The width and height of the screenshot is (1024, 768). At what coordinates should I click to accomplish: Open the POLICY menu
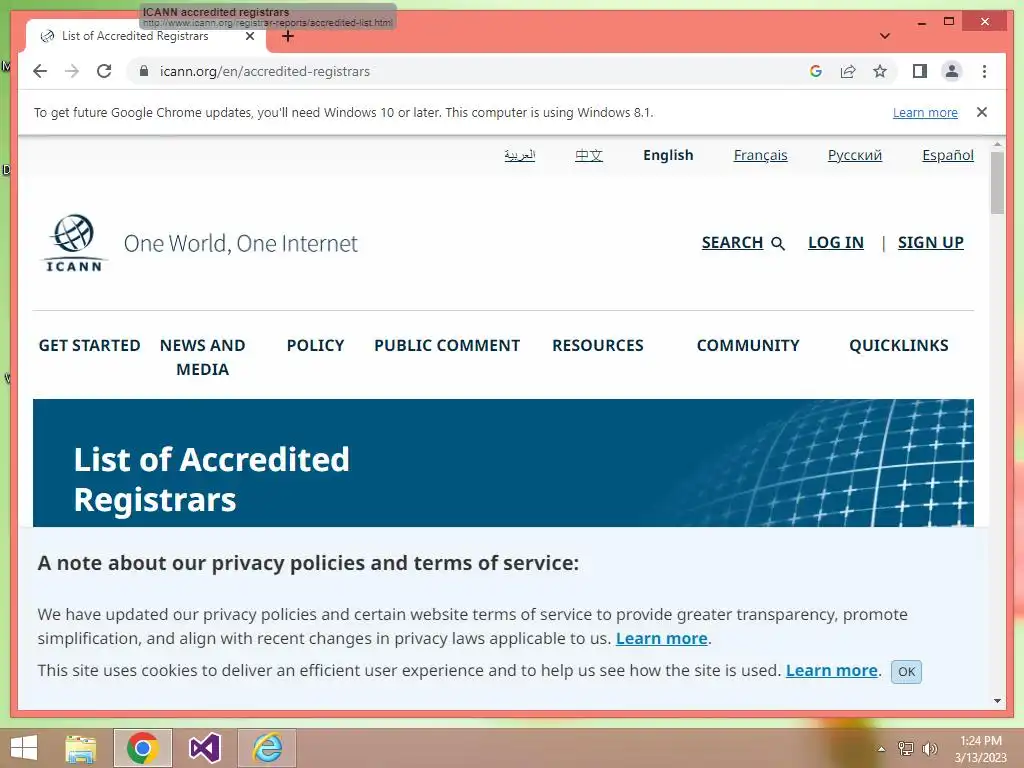point(315,345)
